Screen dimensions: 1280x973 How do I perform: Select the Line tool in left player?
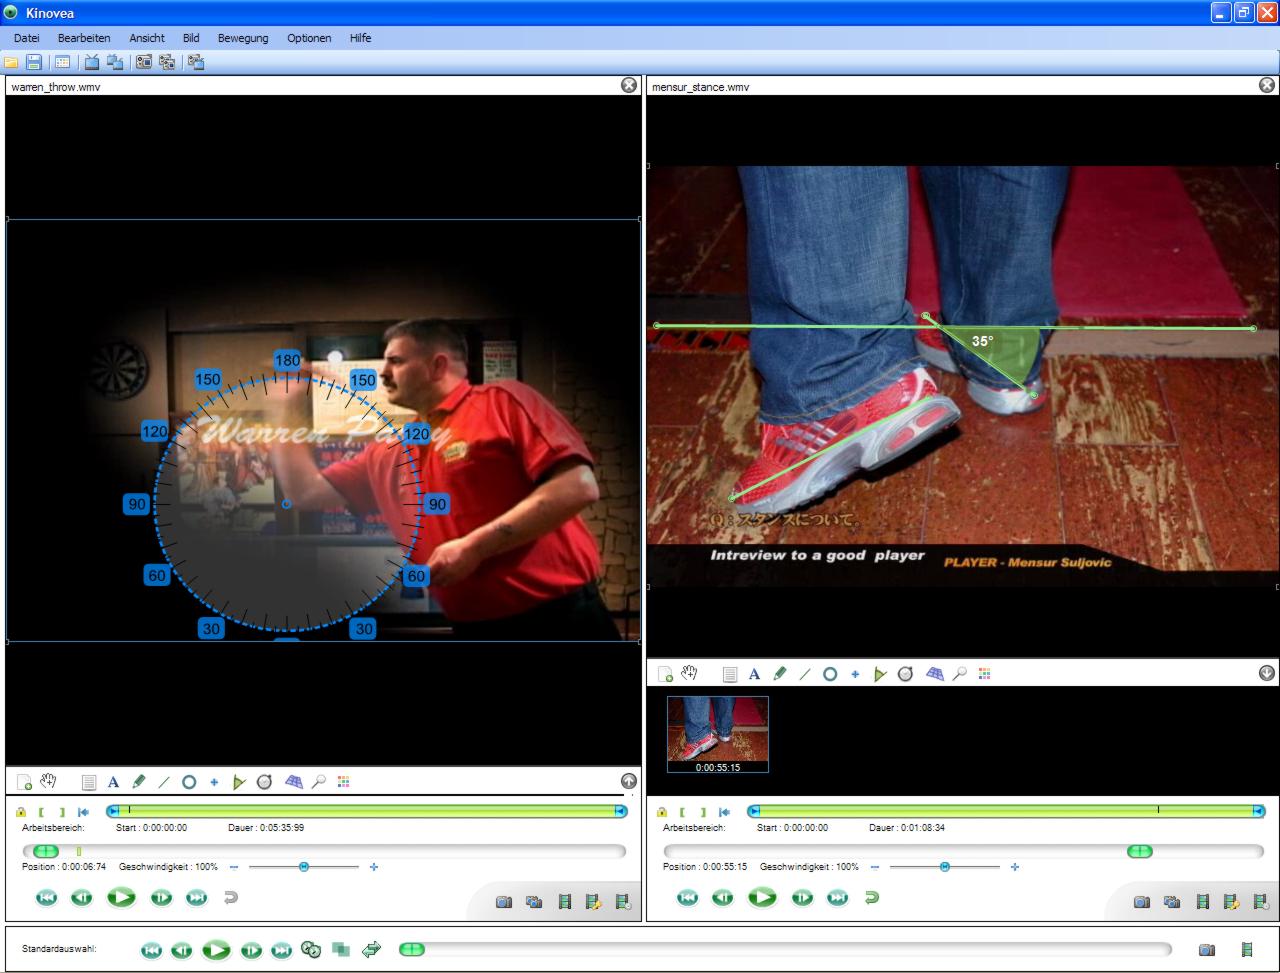click(164, 782)
